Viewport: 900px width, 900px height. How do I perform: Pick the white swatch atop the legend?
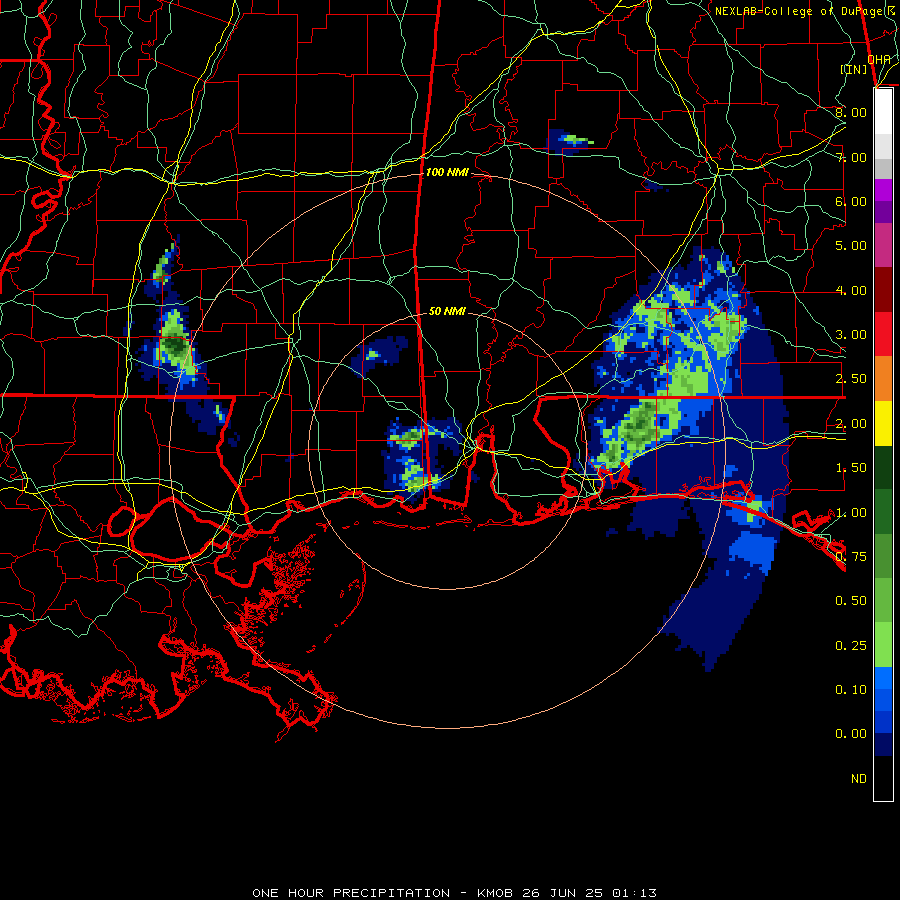tap(883, 111)
